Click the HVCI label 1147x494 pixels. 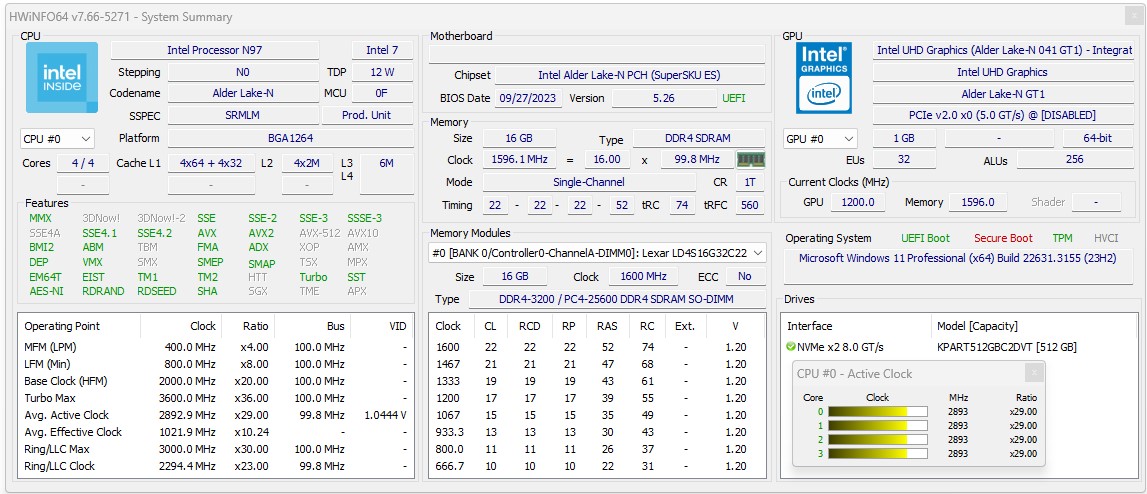tap(1106, 238)
